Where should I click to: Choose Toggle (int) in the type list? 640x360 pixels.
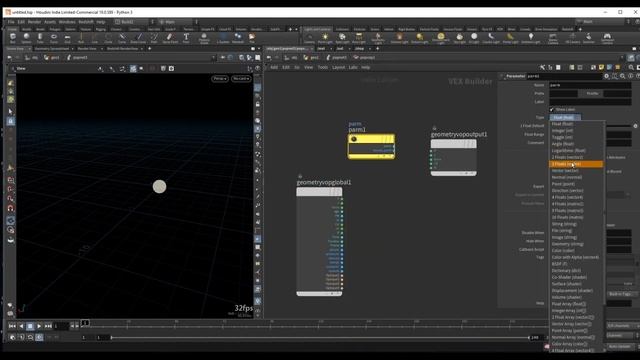coord(576,138)
